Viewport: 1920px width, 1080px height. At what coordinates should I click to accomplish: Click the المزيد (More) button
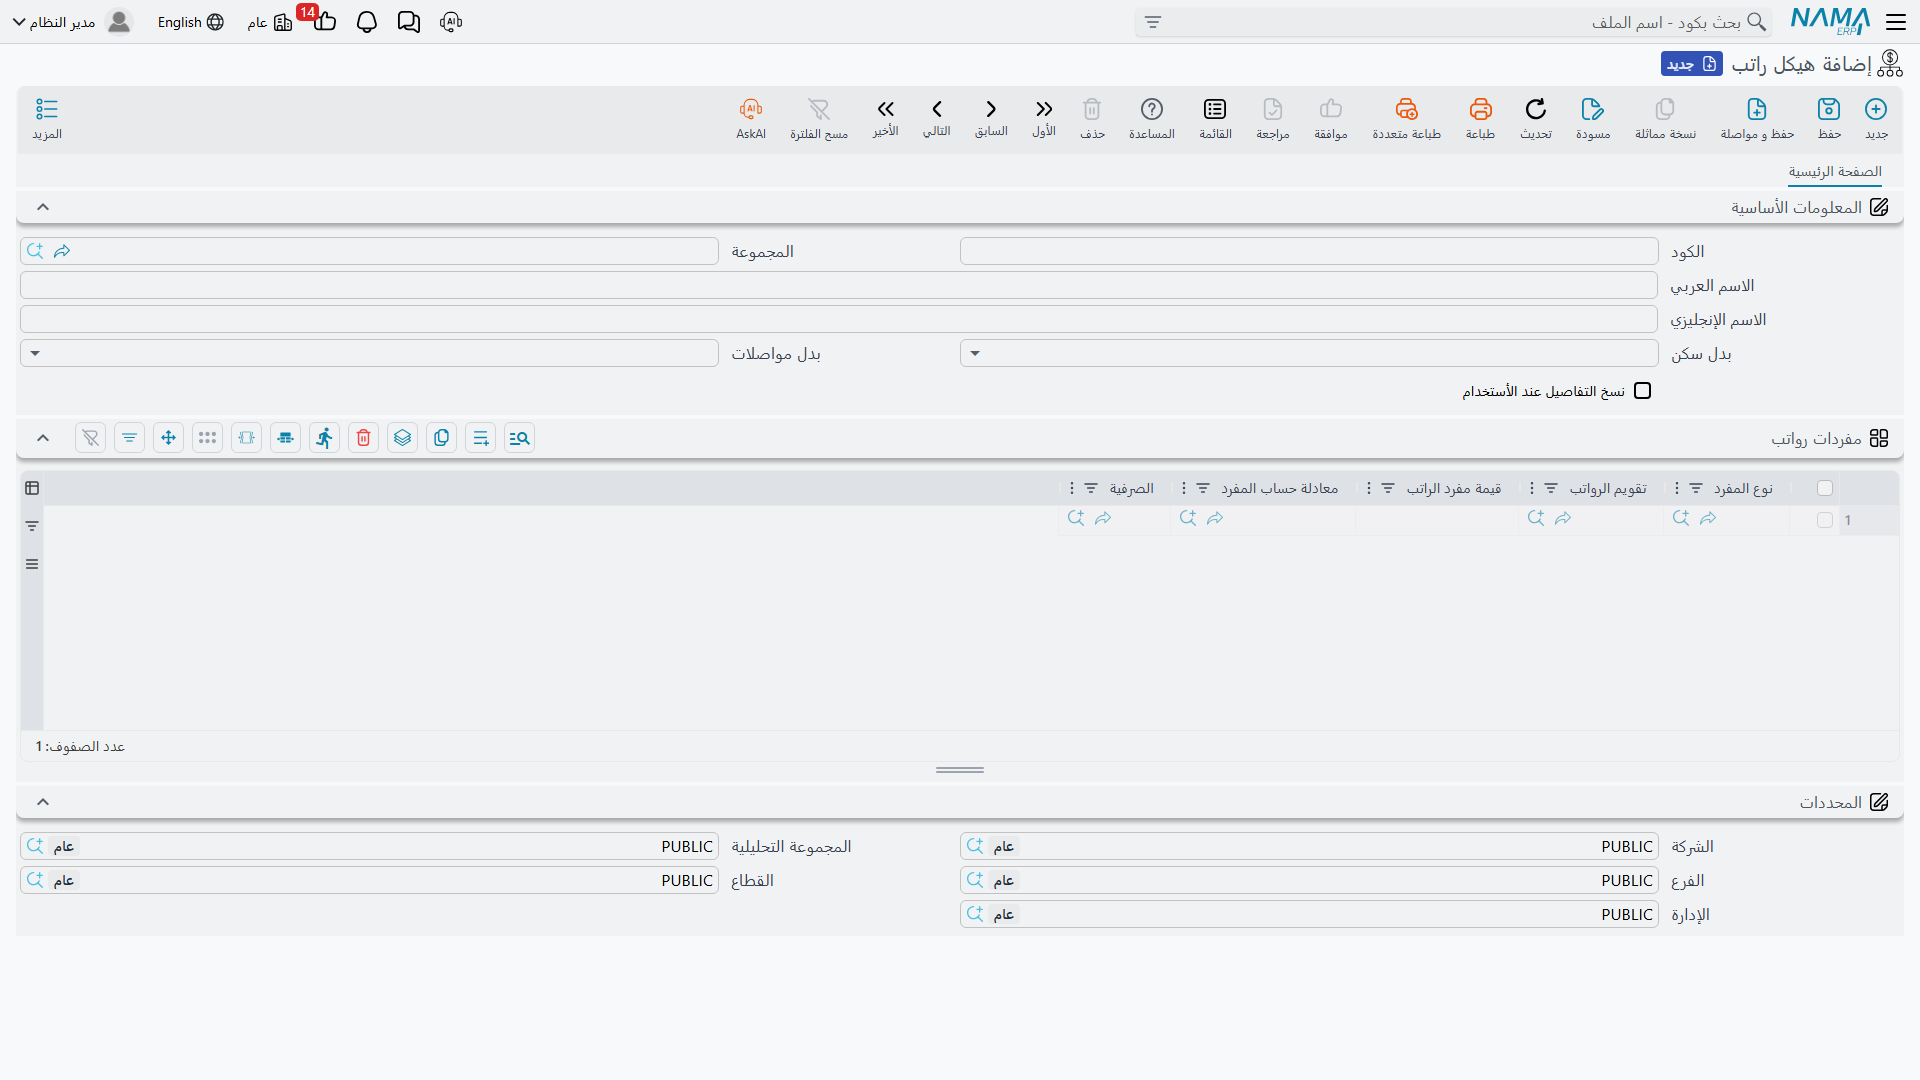click(x=47, y=118)
